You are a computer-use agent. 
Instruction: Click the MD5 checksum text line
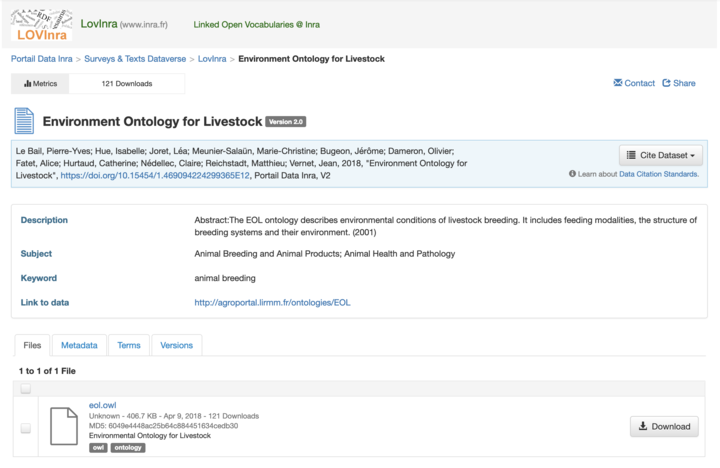click(163, 426)
